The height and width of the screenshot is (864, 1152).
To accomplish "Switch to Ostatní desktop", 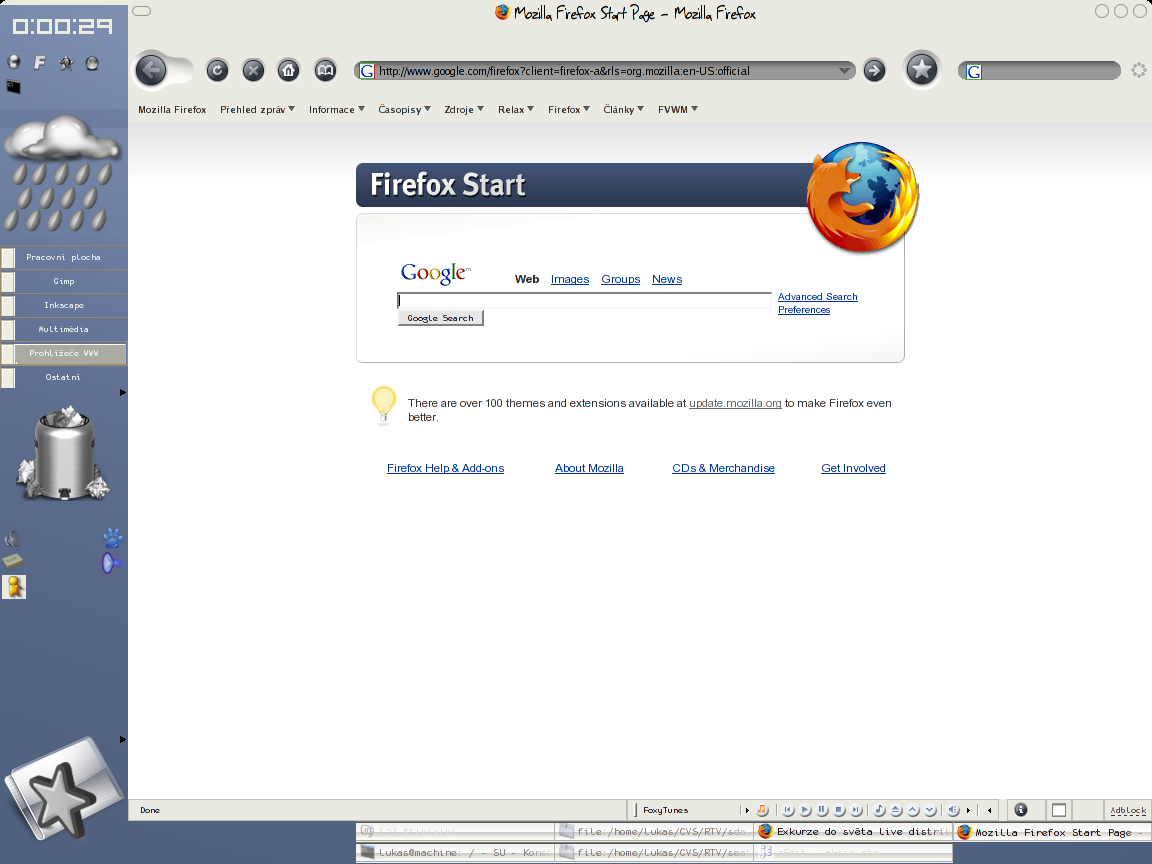I will (x=63, y=377).
